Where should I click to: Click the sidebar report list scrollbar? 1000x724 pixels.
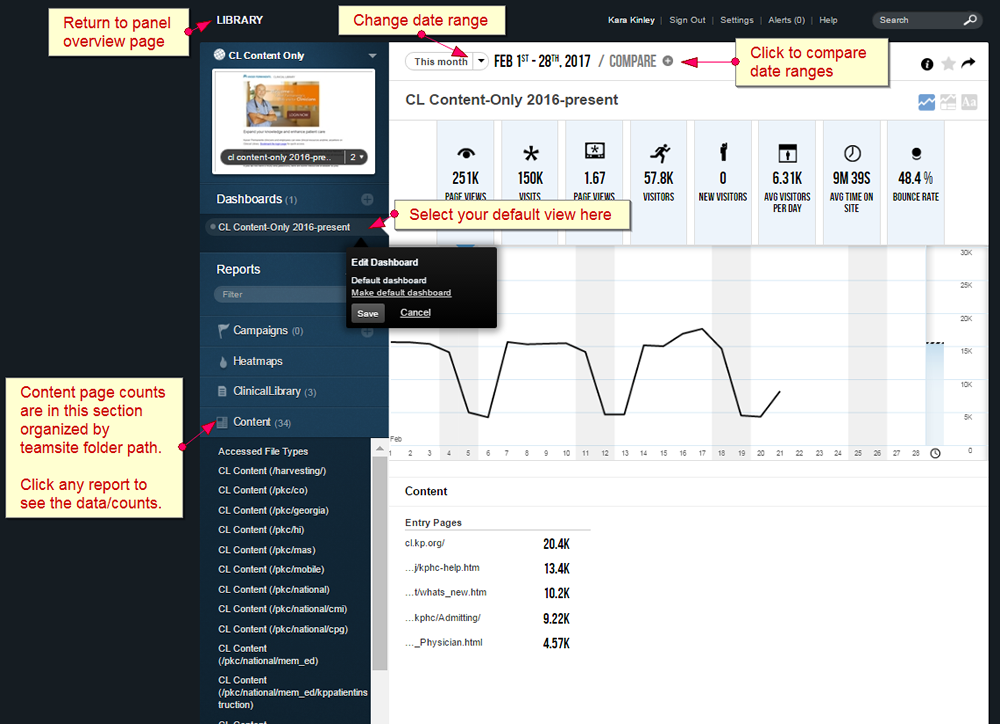(x=379, y=560)
